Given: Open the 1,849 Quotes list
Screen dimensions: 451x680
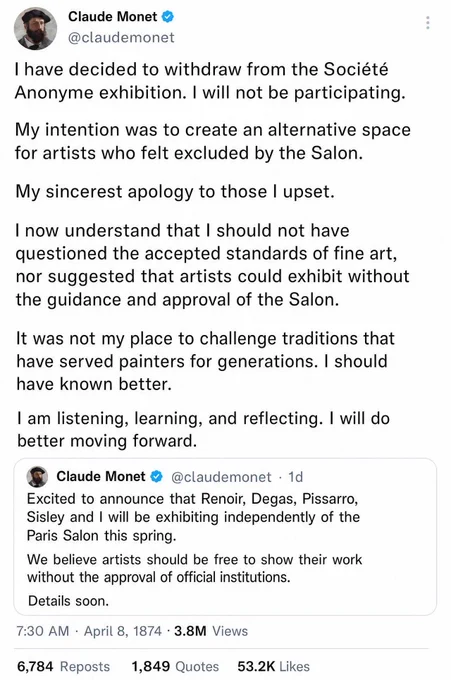Looking at the screenshot, I should [x=175, y=666].
